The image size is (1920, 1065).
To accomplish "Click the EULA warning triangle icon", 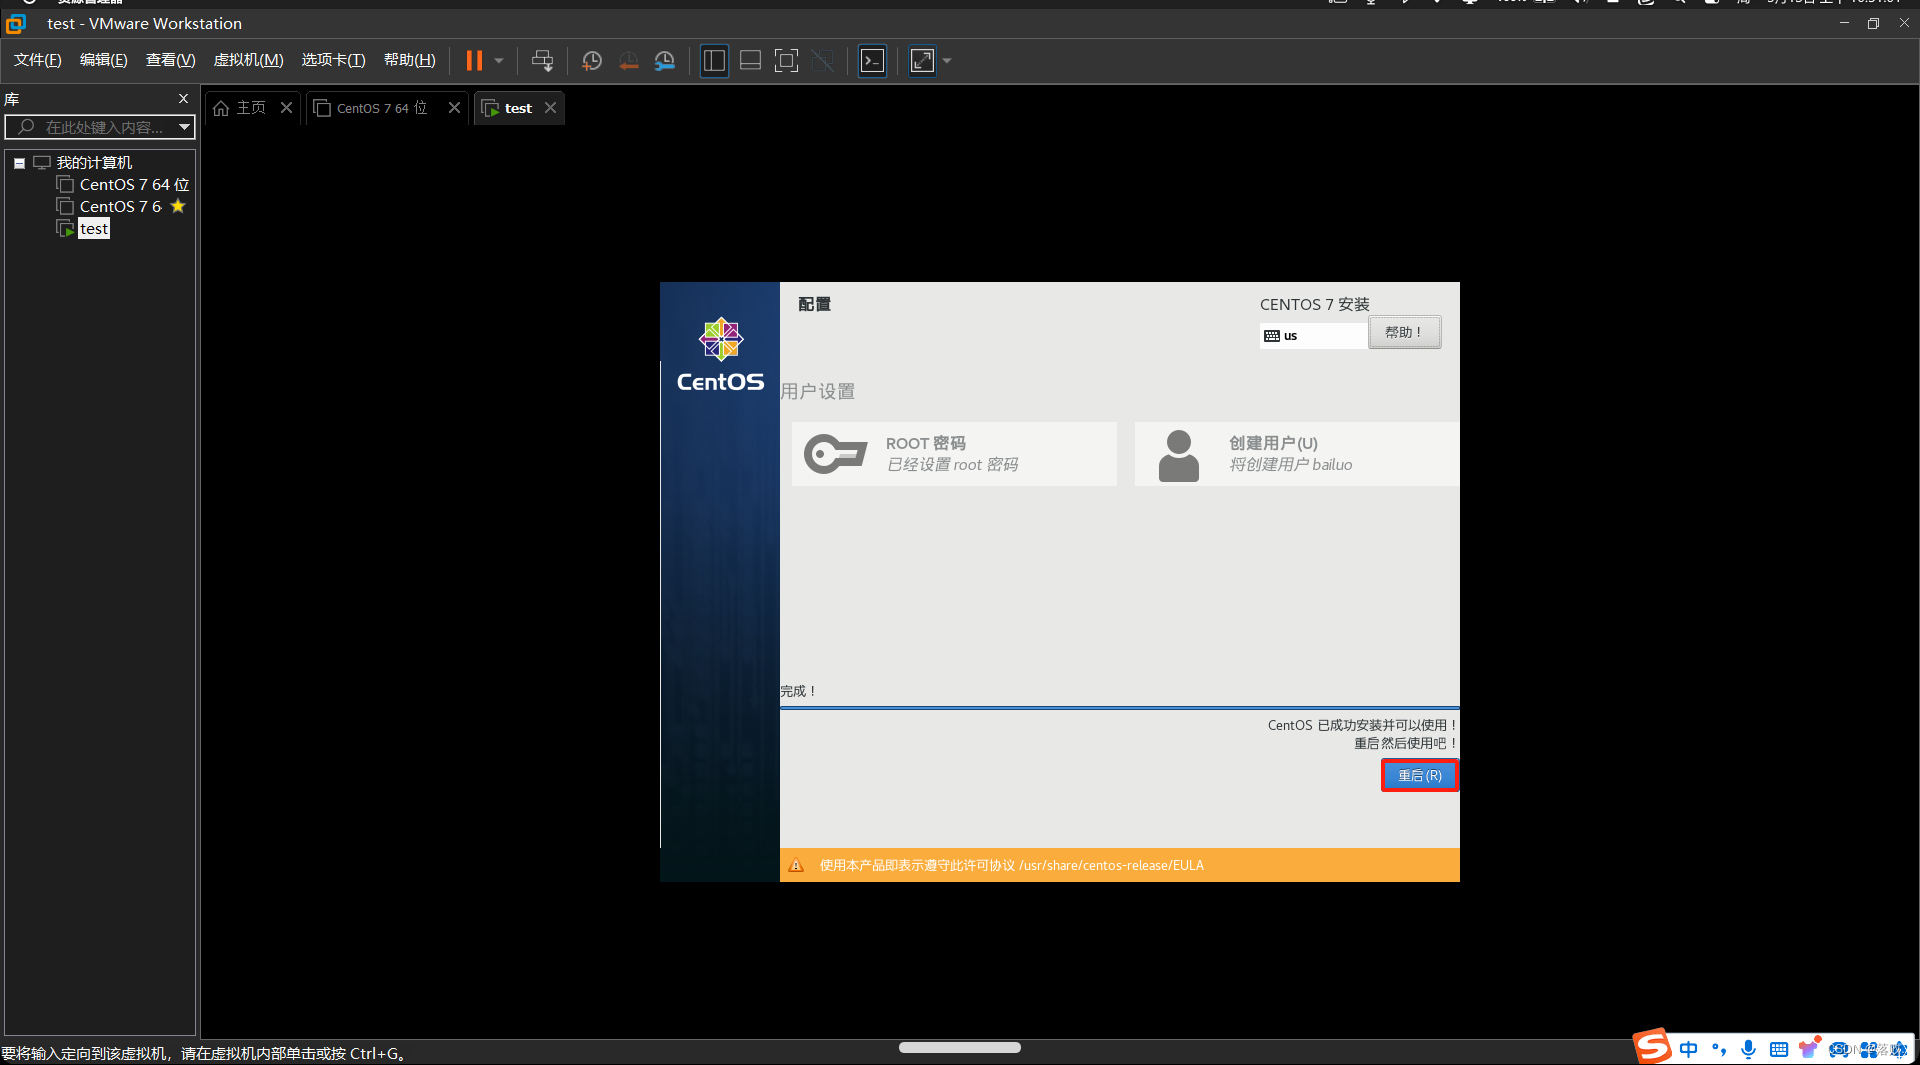I will tap(796, 866).
